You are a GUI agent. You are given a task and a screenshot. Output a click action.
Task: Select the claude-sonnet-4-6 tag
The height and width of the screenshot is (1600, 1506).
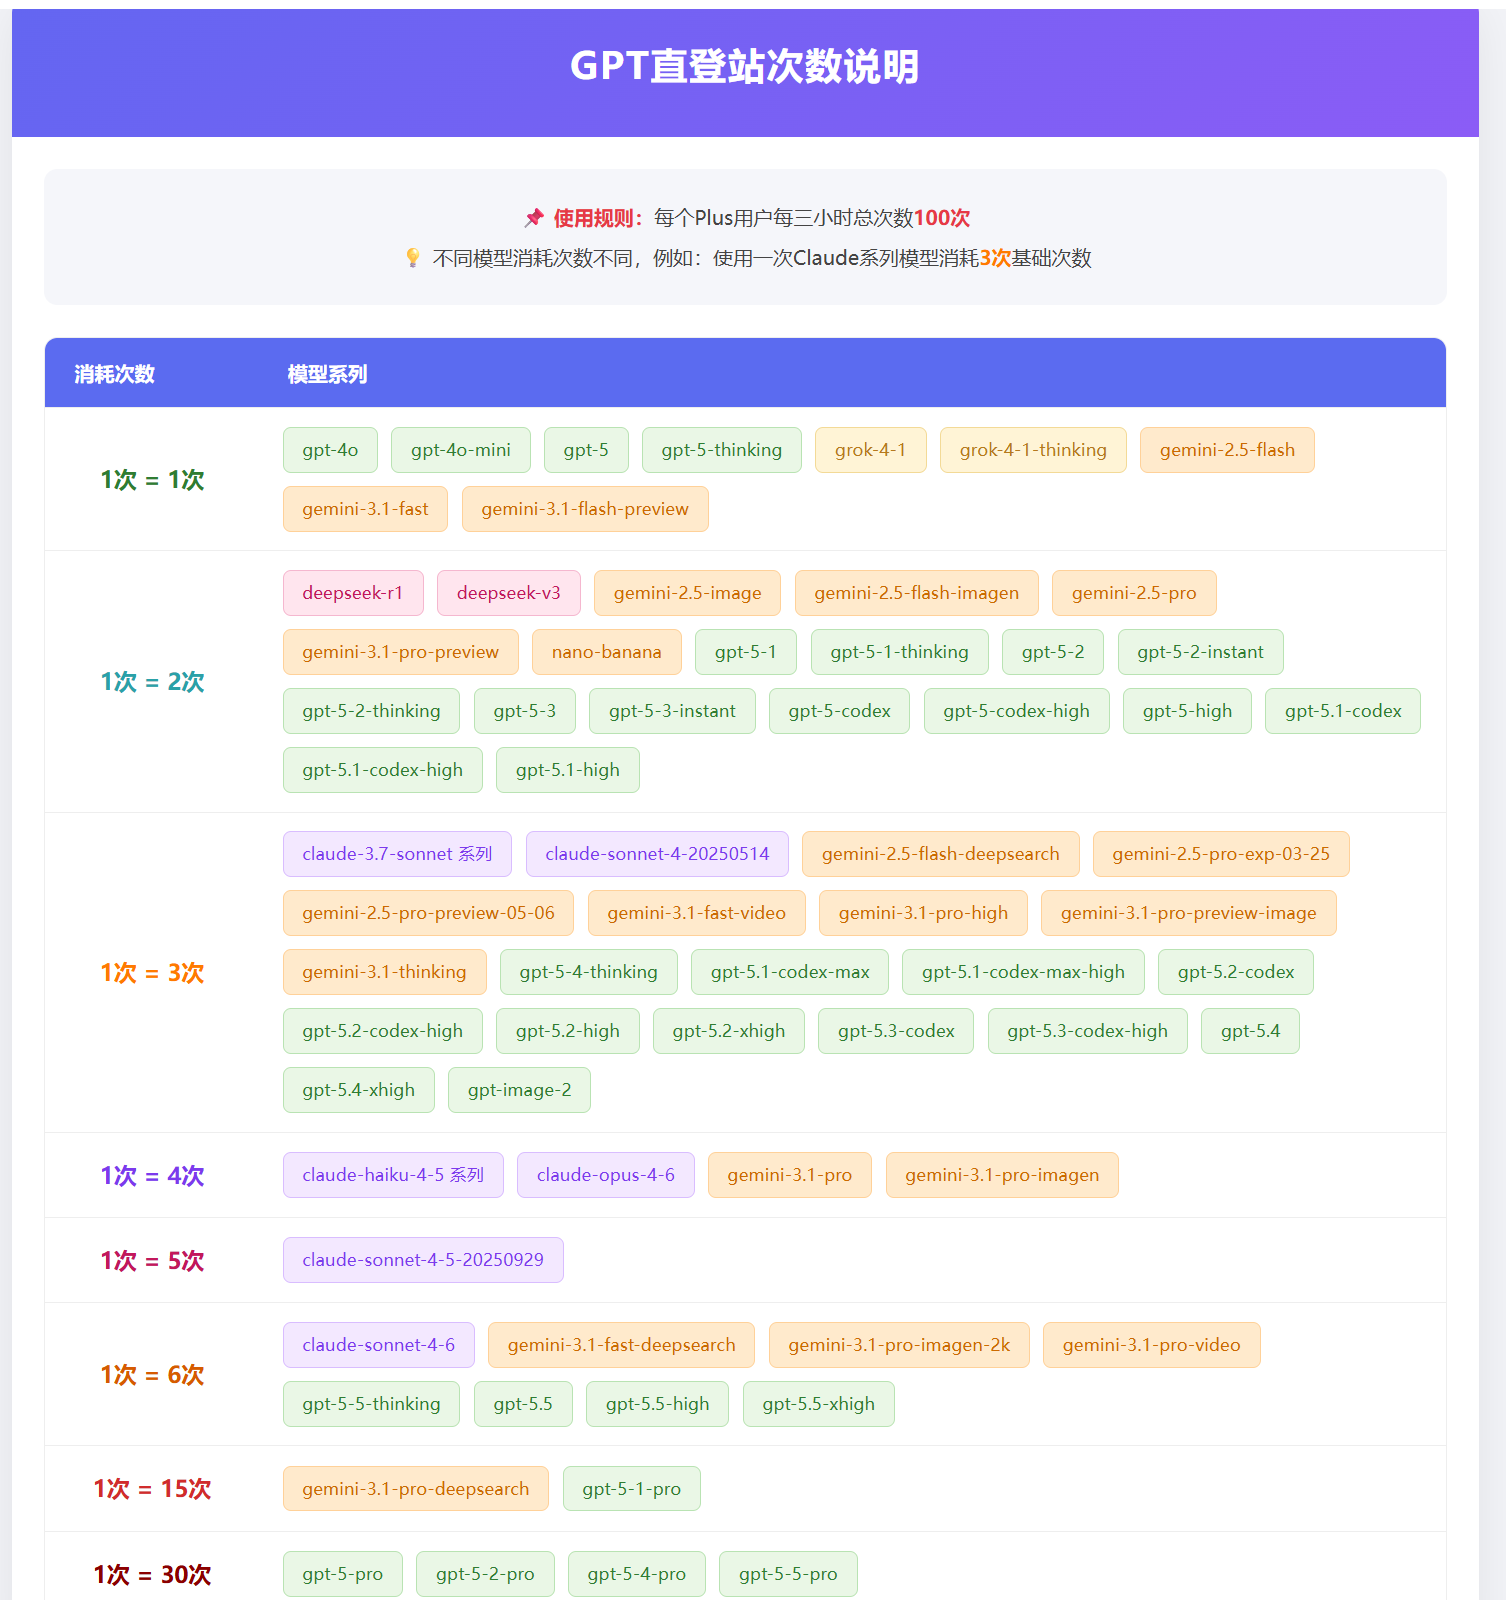click(x=379, y=1345)
